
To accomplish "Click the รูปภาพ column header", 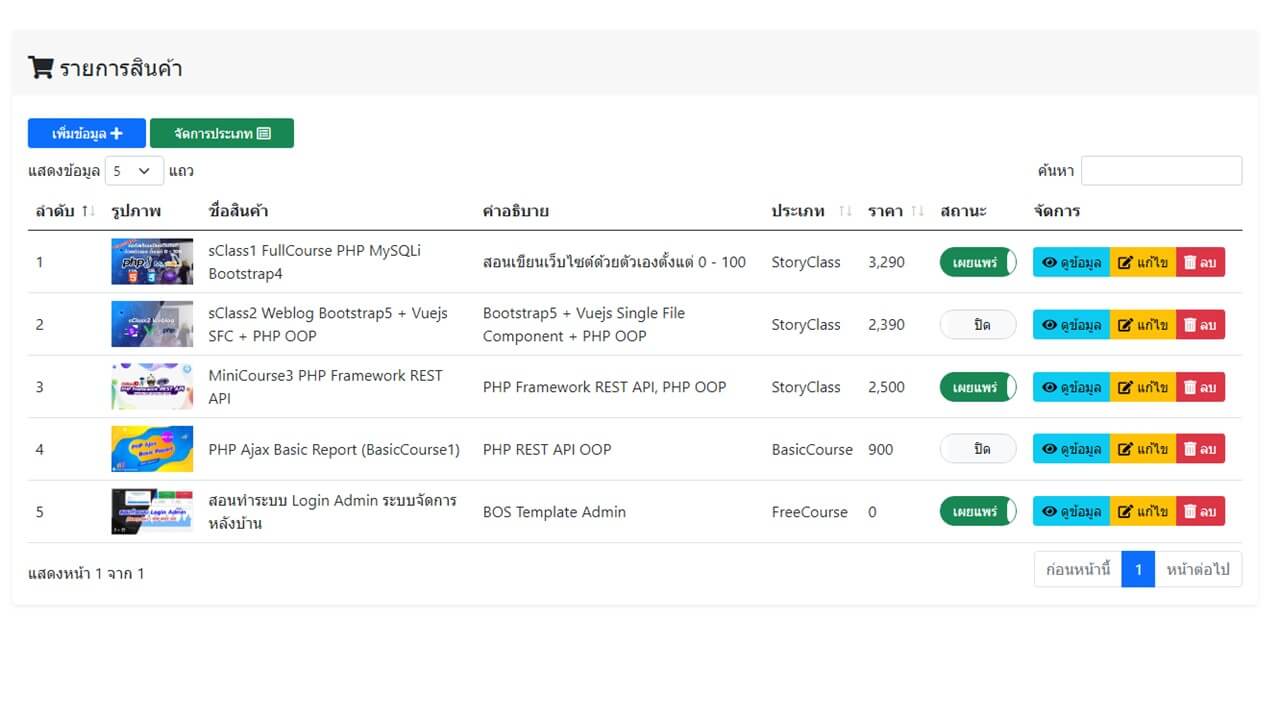I will 136,211.
